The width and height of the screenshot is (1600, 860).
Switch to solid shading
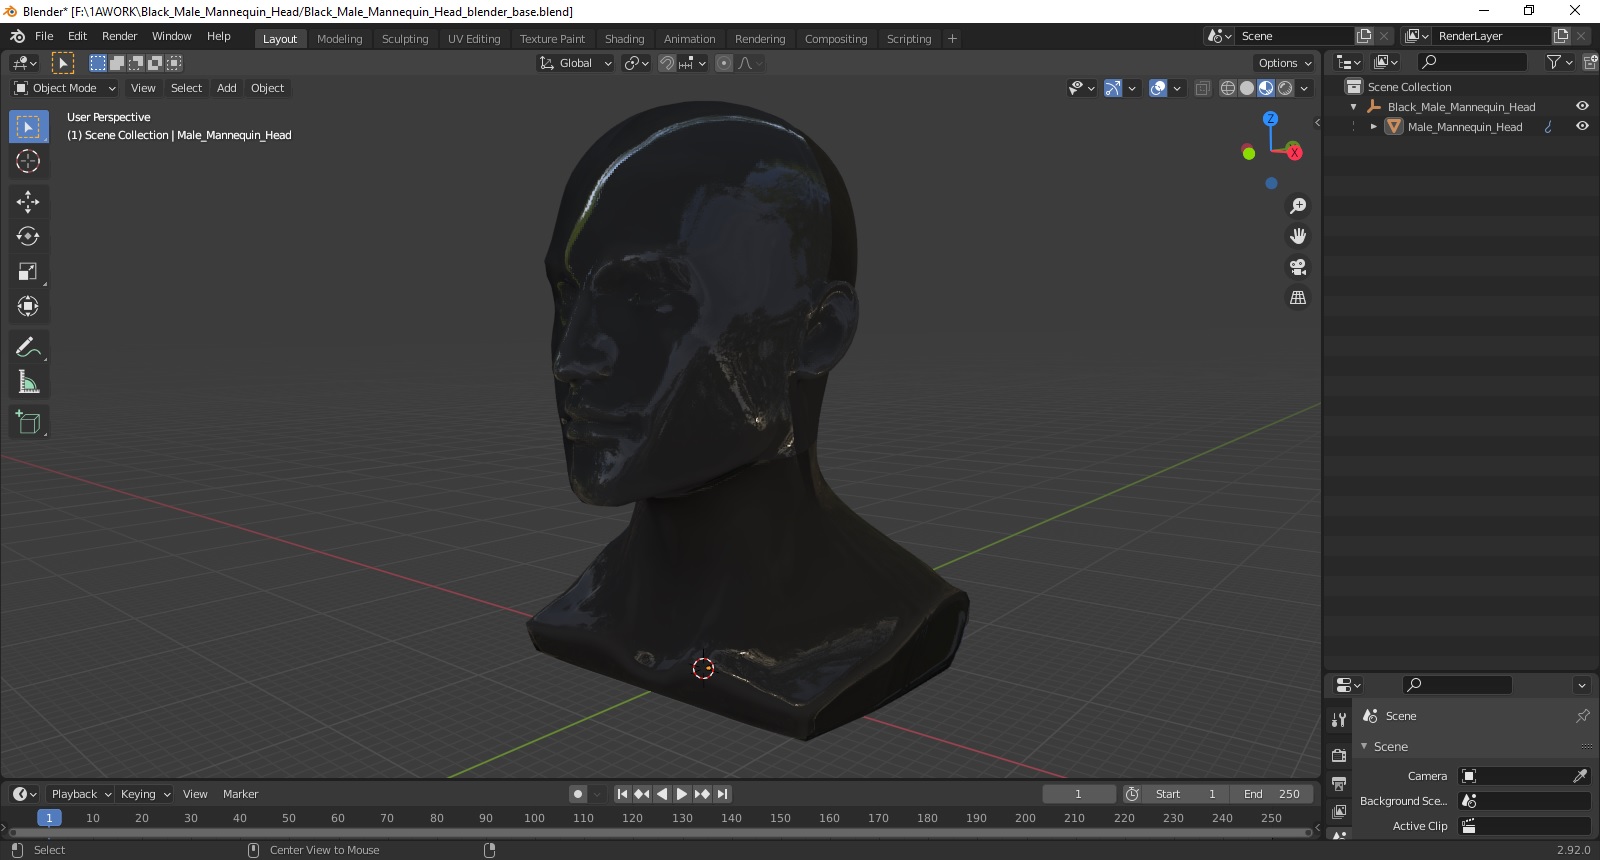[1247, 88]
